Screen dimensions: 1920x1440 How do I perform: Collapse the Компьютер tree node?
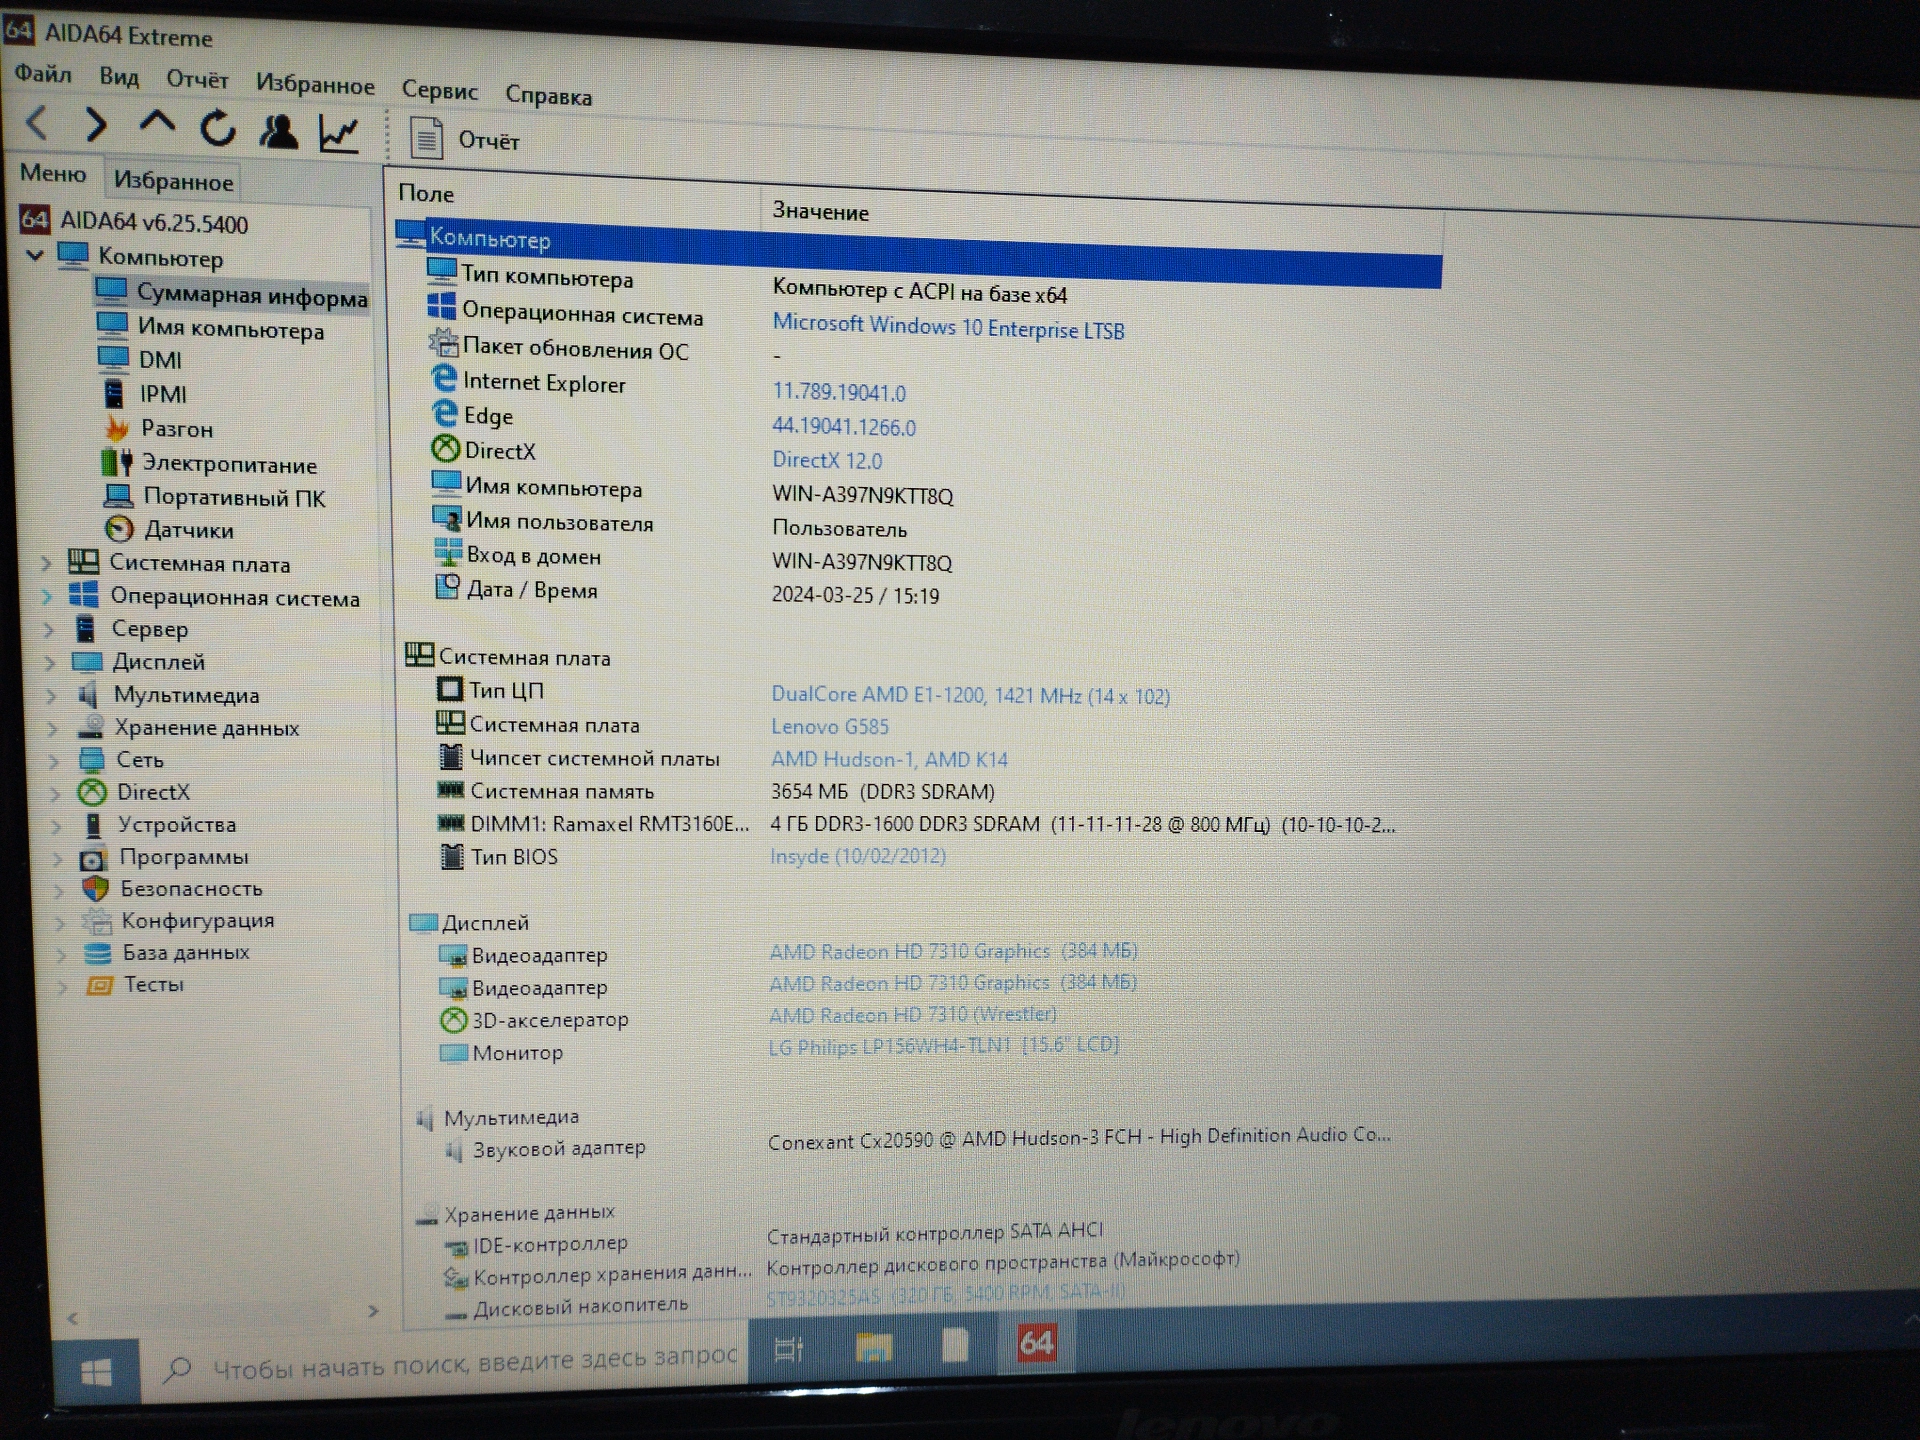[x=35, y=255]
